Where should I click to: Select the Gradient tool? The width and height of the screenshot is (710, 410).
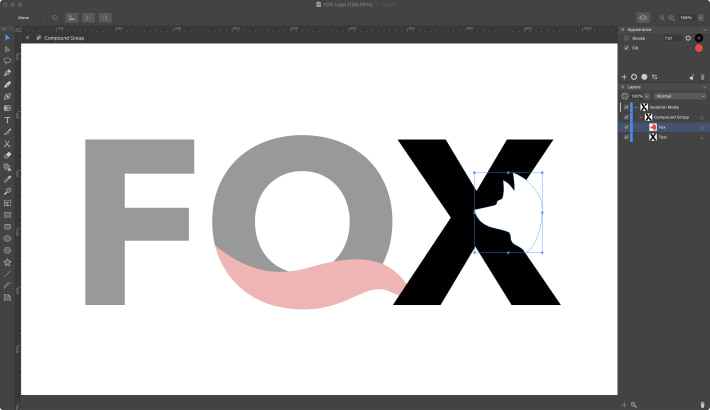pyautogui.click(x=7, y=108)
